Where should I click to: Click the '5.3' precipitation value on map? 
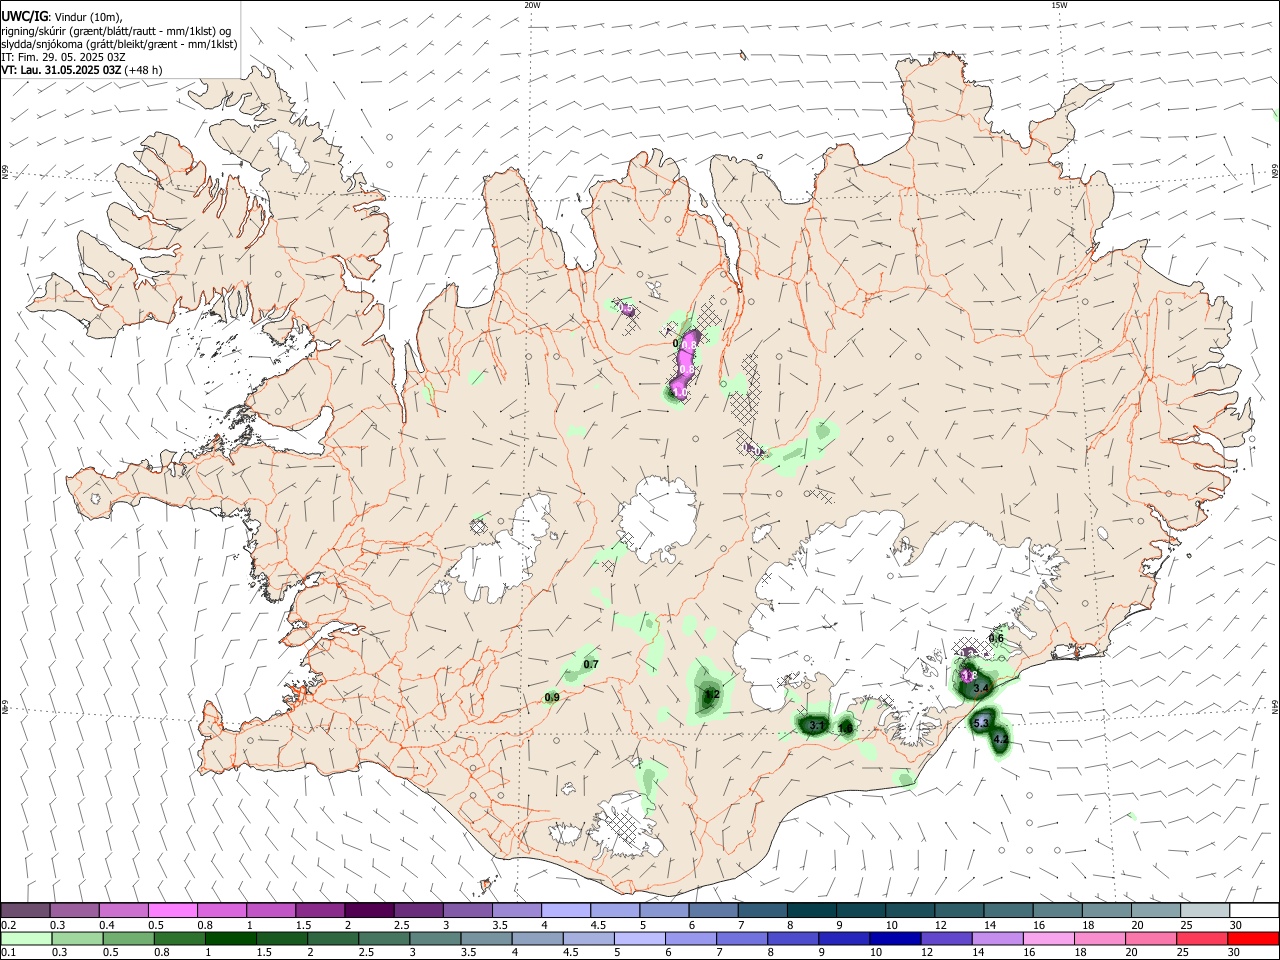coord(981,723)
